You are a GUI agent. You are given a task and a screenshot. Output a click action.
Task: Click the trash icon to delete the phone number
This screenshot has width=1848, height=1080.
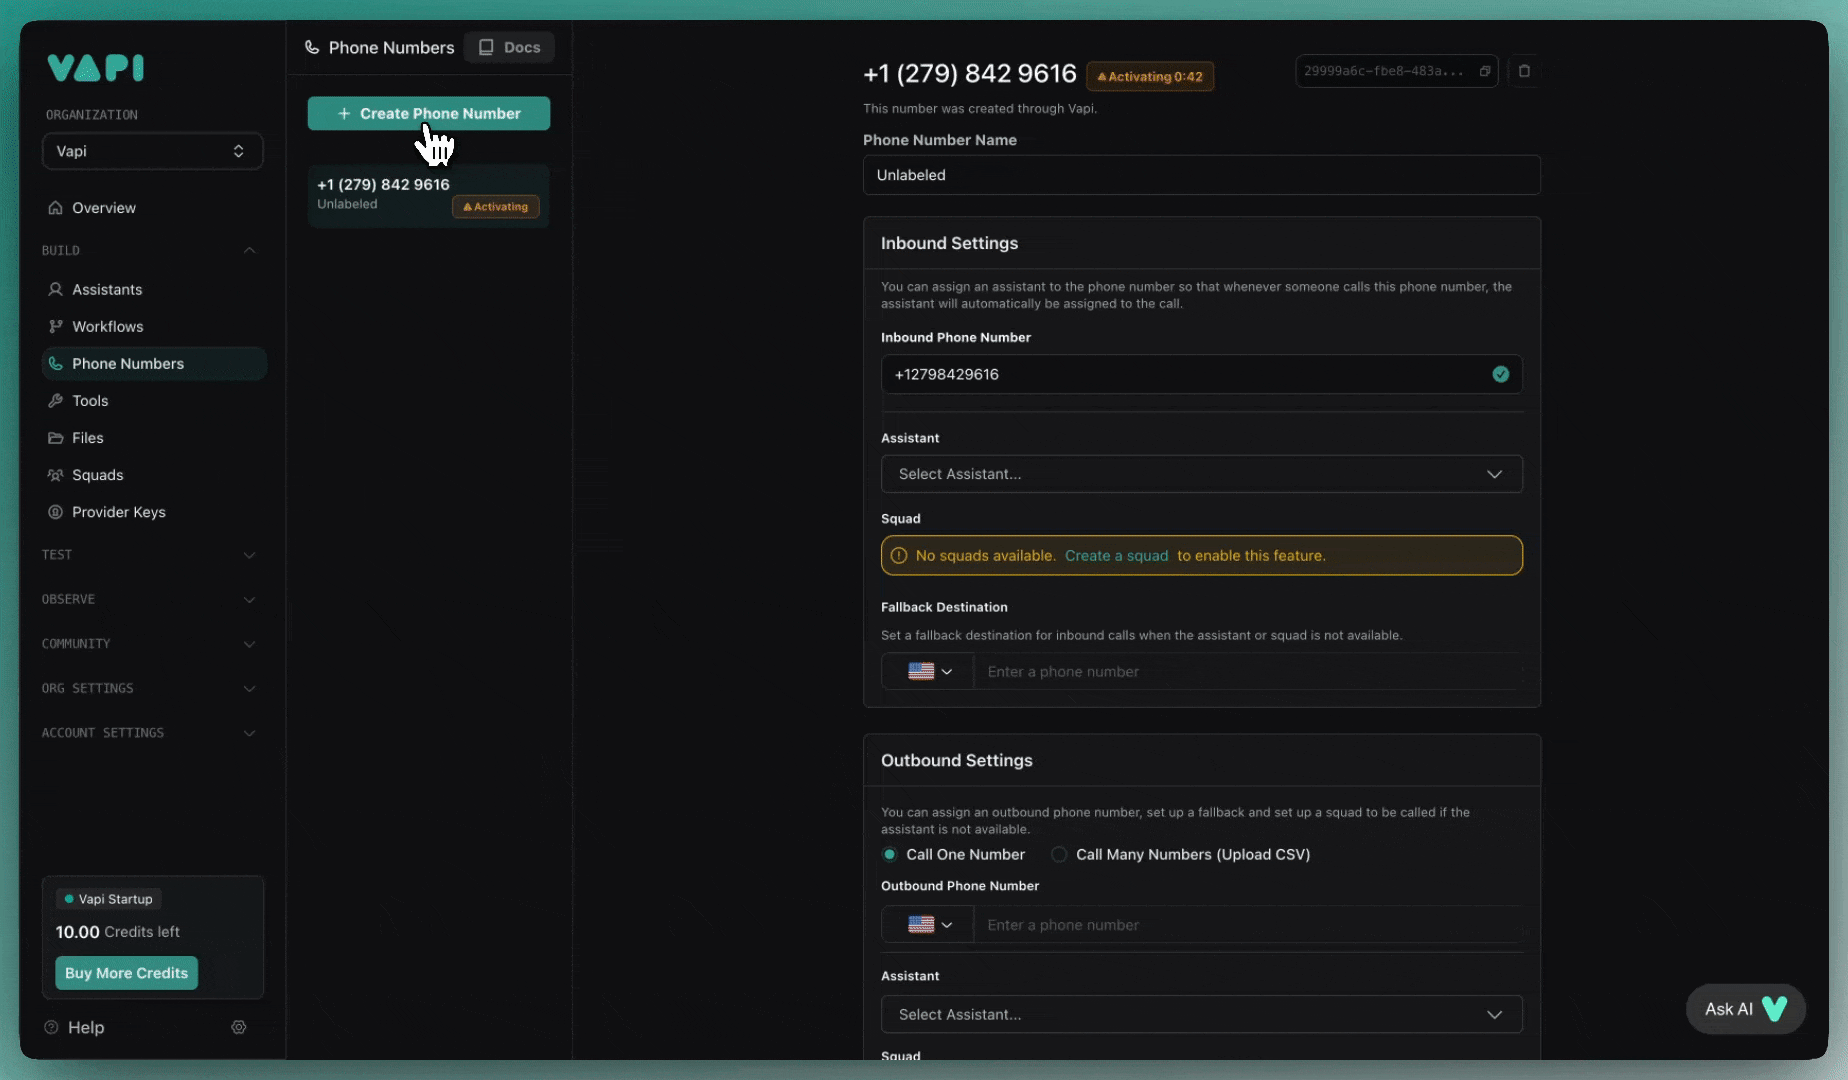coord(1524,71)
